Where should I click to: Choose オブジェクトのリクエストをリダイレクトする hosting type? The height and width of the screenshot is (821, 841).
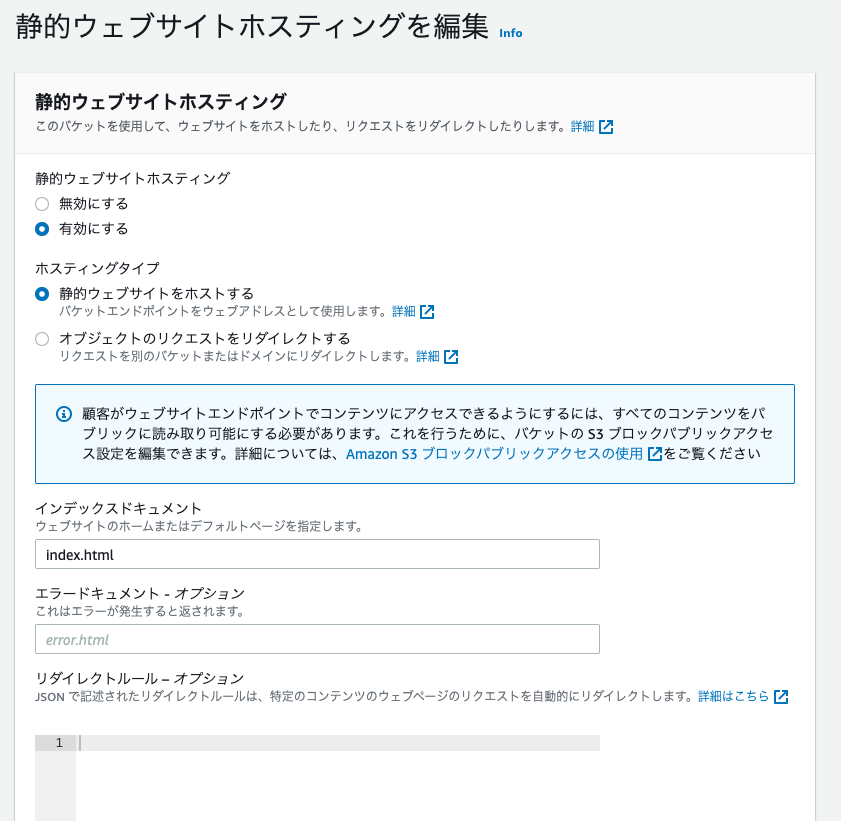point(40,339)
